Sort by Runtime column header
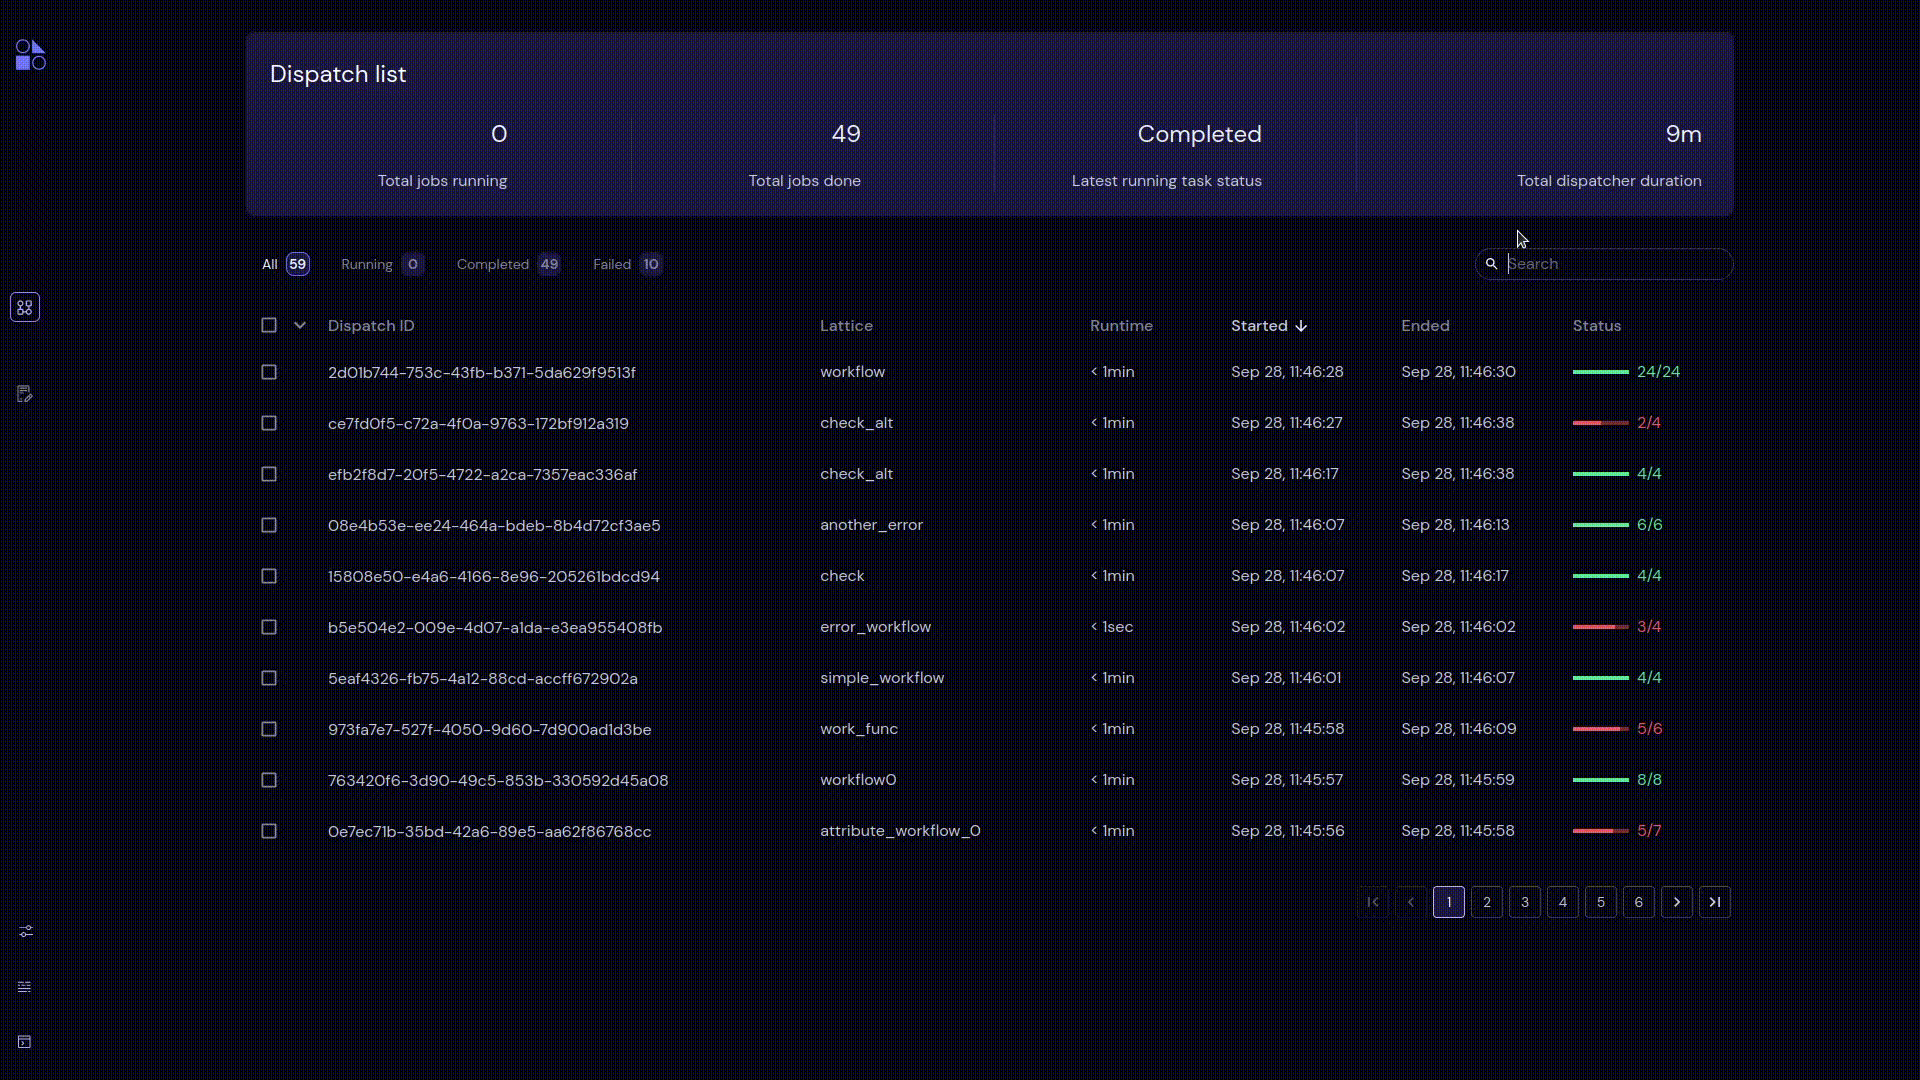Screen dimensions: 1920x1080 point(1121,326)
